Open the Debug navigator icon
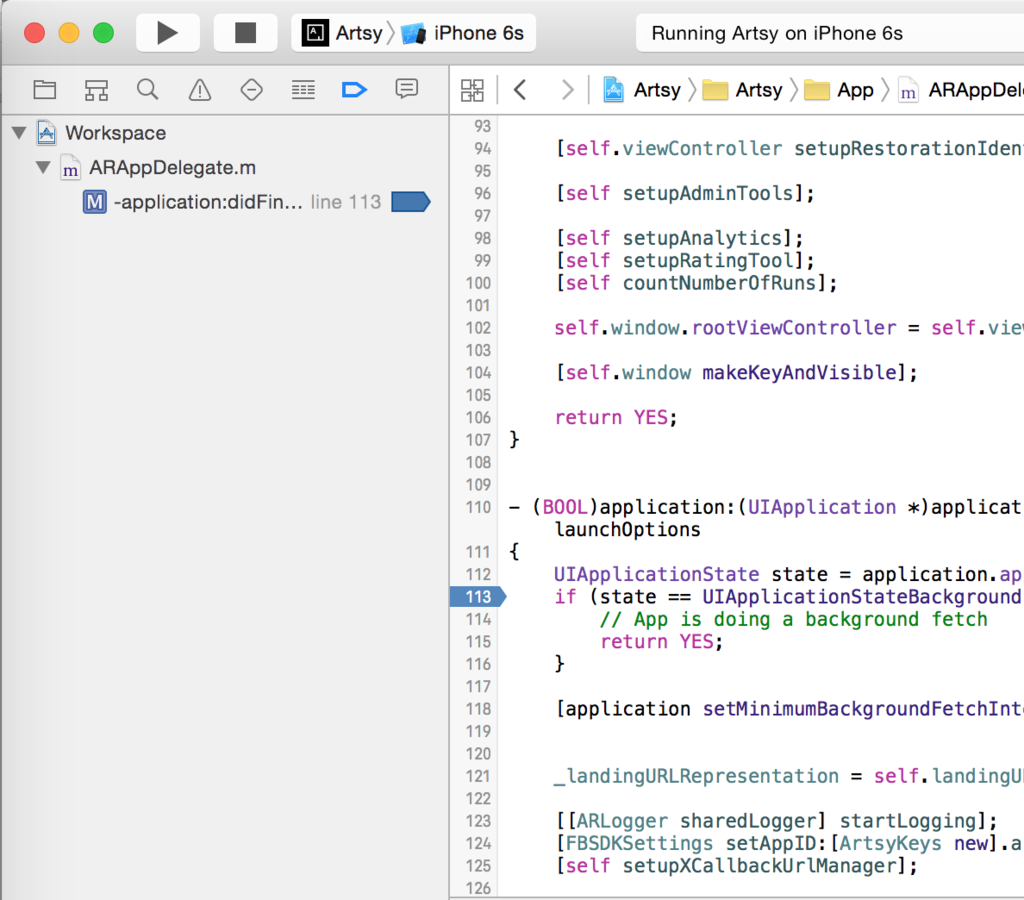Viewport: 1024px width, 900px height. click(303, 89)
